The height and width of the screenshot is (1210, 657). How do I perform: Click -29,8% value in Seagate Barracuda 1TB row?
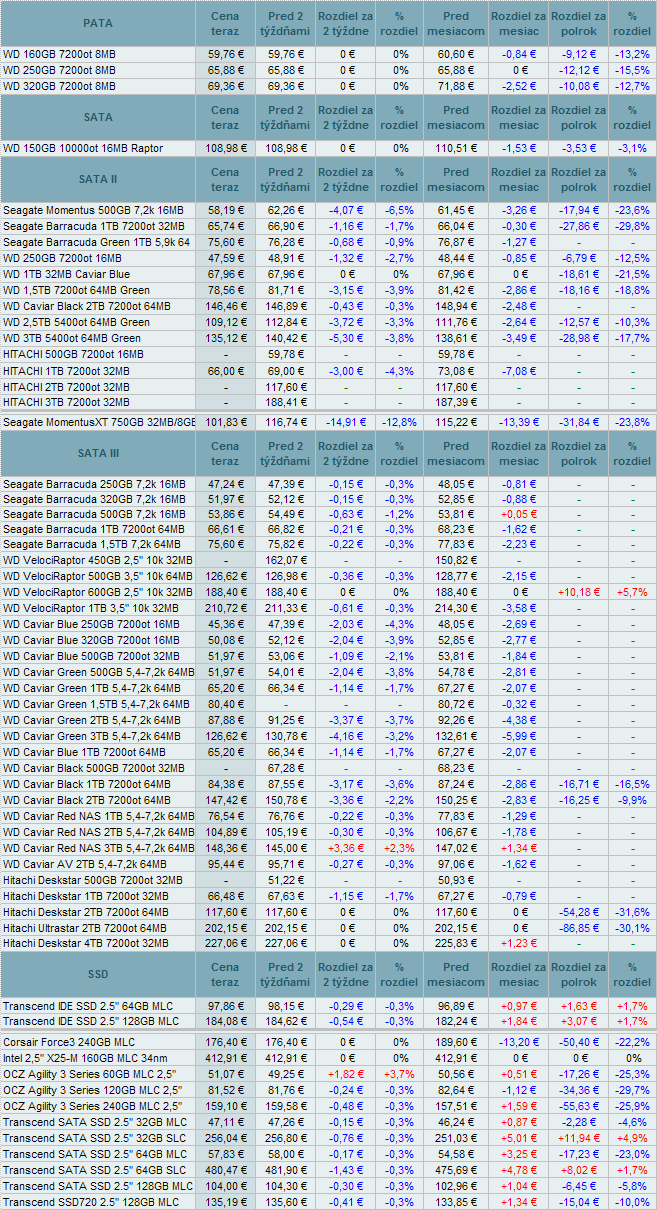click(632, 226)
